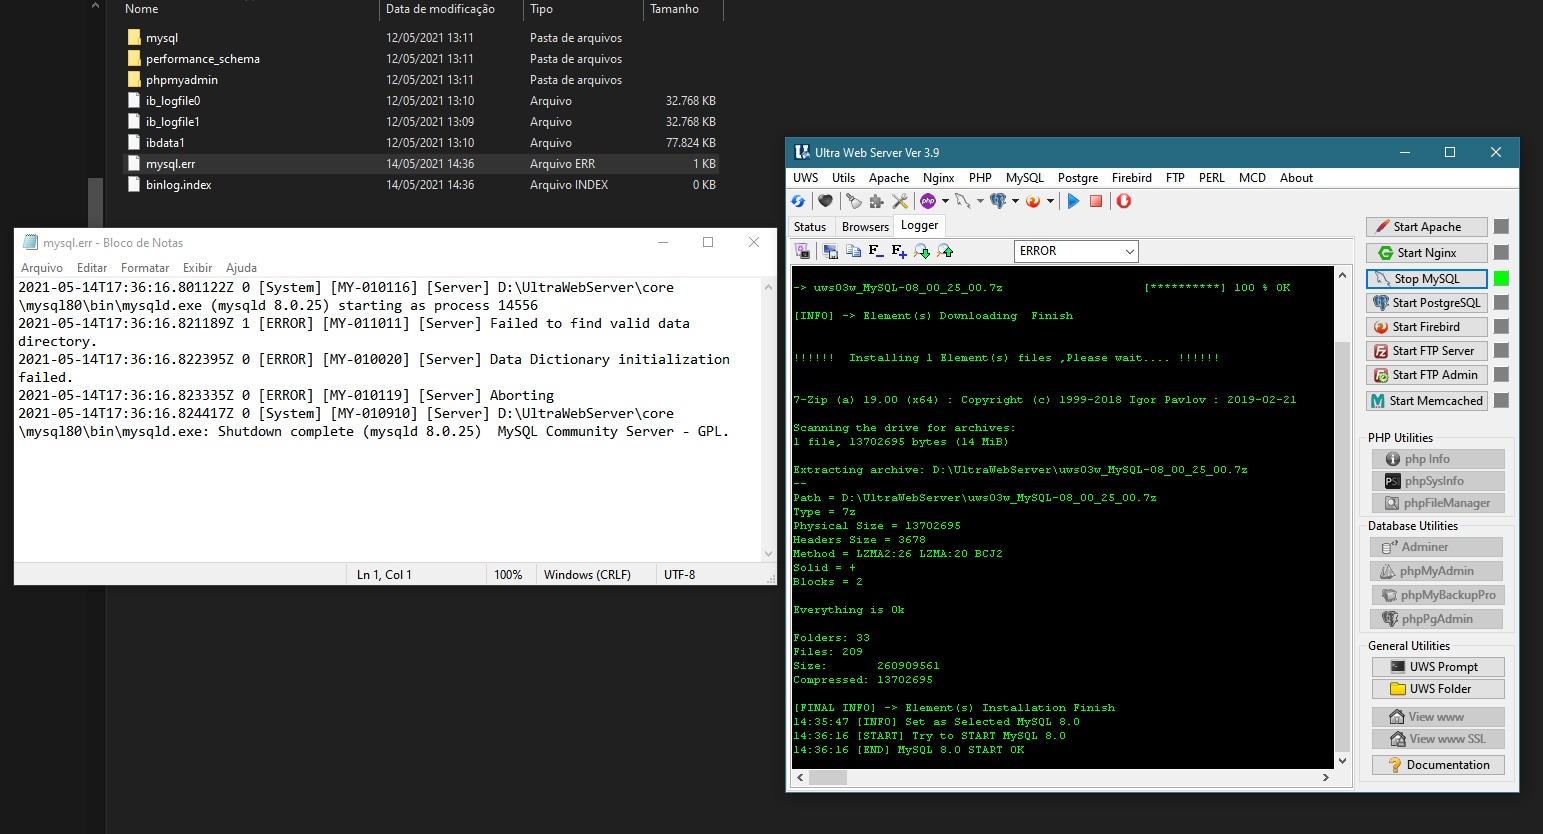This screenshot has width=1543, height=834.
Task: Click the gray status square beside Start Nginx
Action: tap(1501, 253)
